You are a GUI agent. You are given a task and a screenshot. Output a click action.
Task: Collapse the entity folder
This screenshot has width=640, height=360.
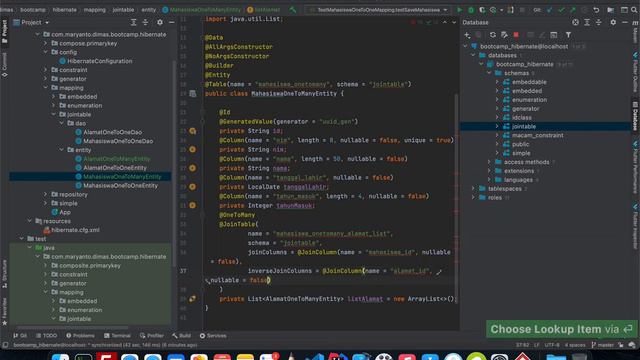pyautogui.click(x=62, y=150)
